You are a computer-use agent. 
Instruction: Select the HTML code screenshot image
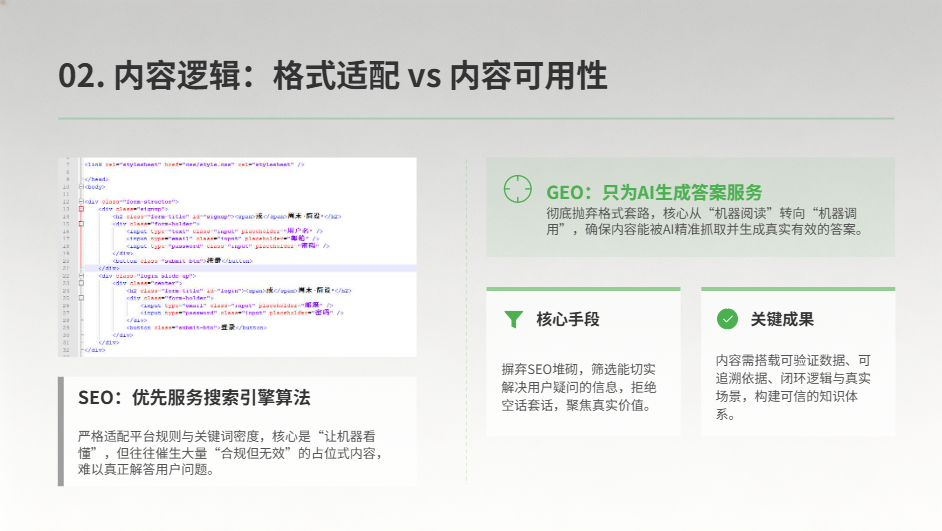237,257
